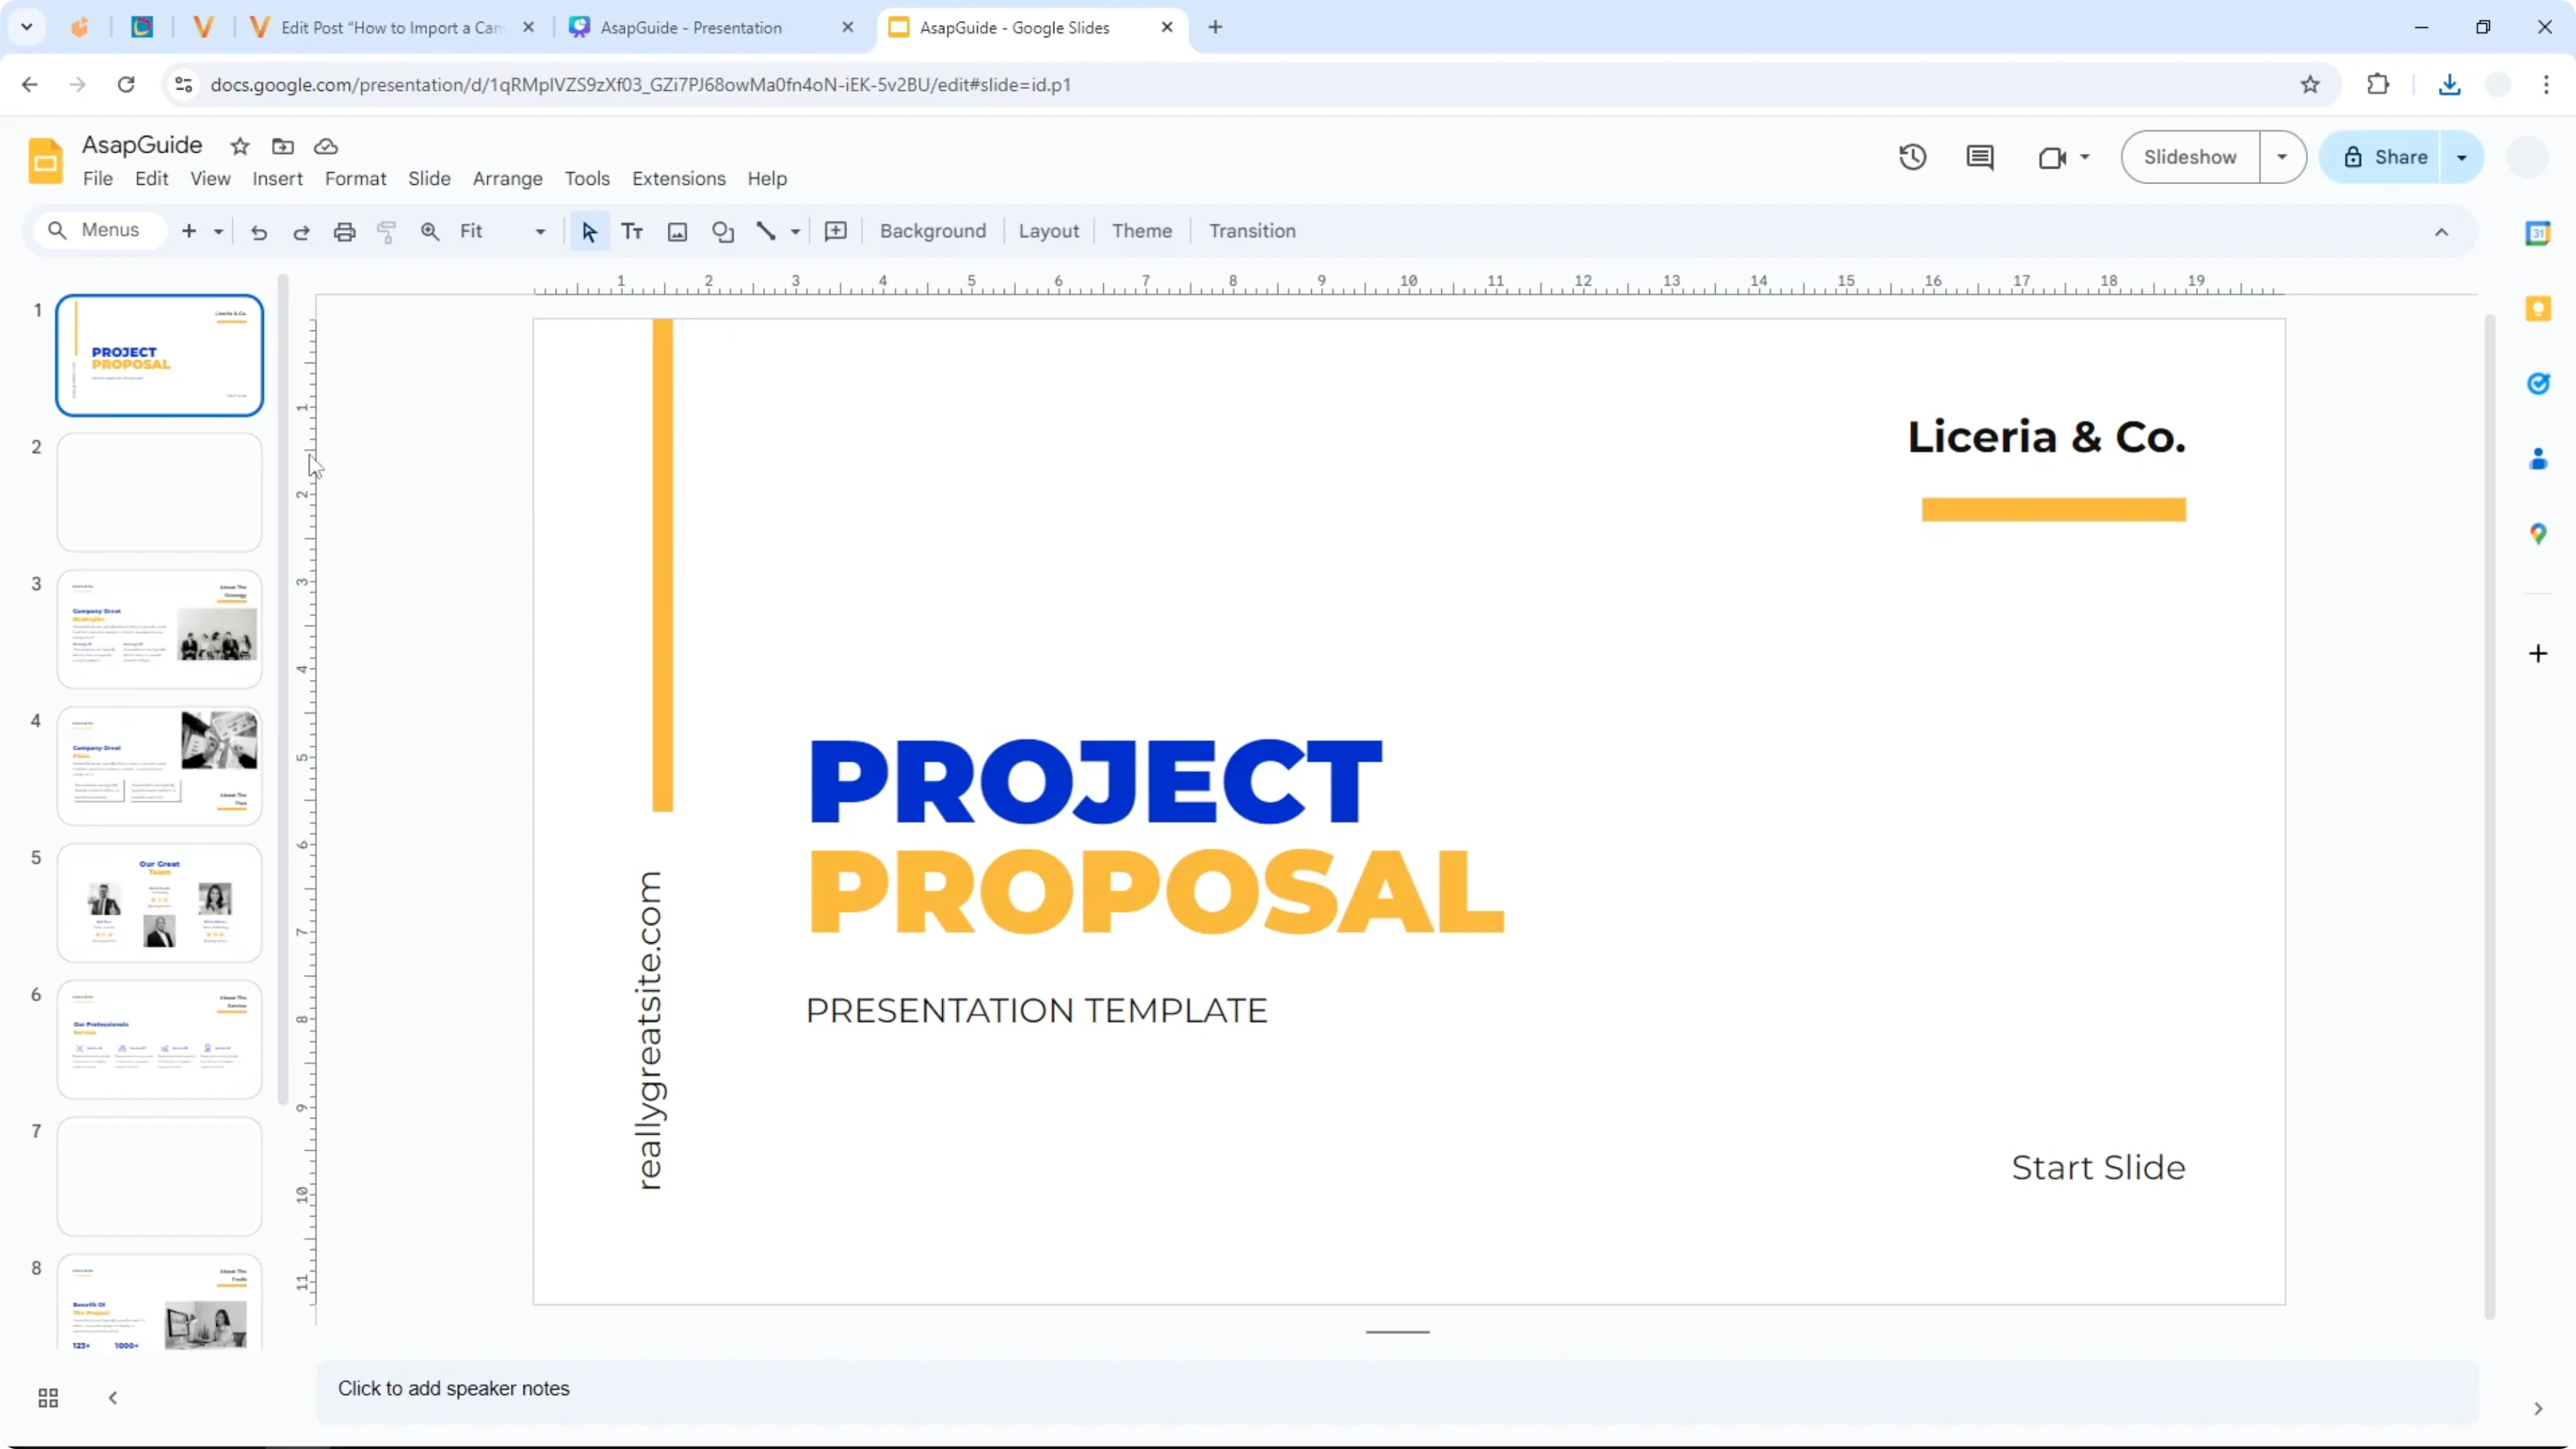The width and height of the screenshot is (2576, 1449).
Task: Open Google Keep side panel
Action: 2538,308
